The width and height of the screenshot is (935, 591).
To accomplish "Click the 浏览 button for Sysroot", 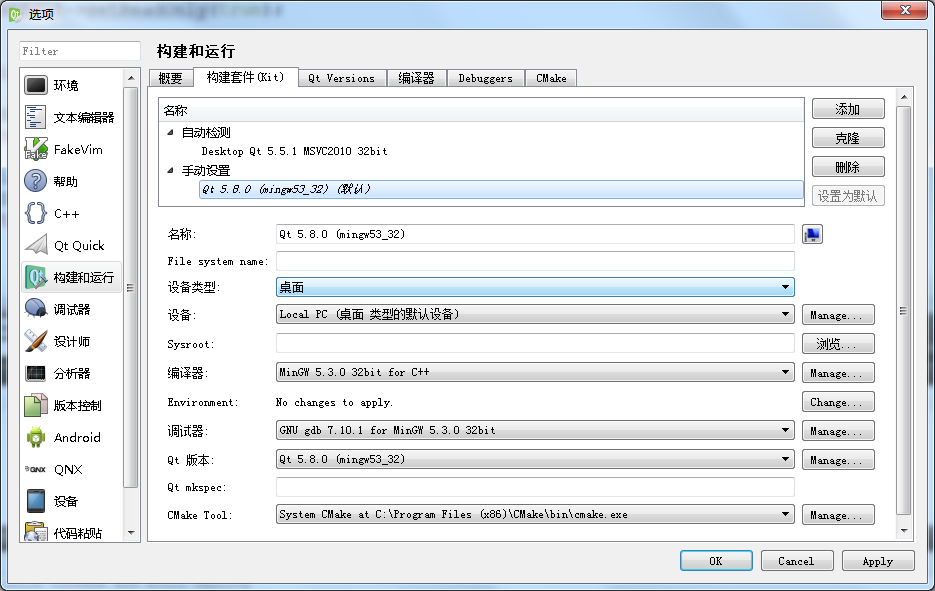I will [838, 344].
